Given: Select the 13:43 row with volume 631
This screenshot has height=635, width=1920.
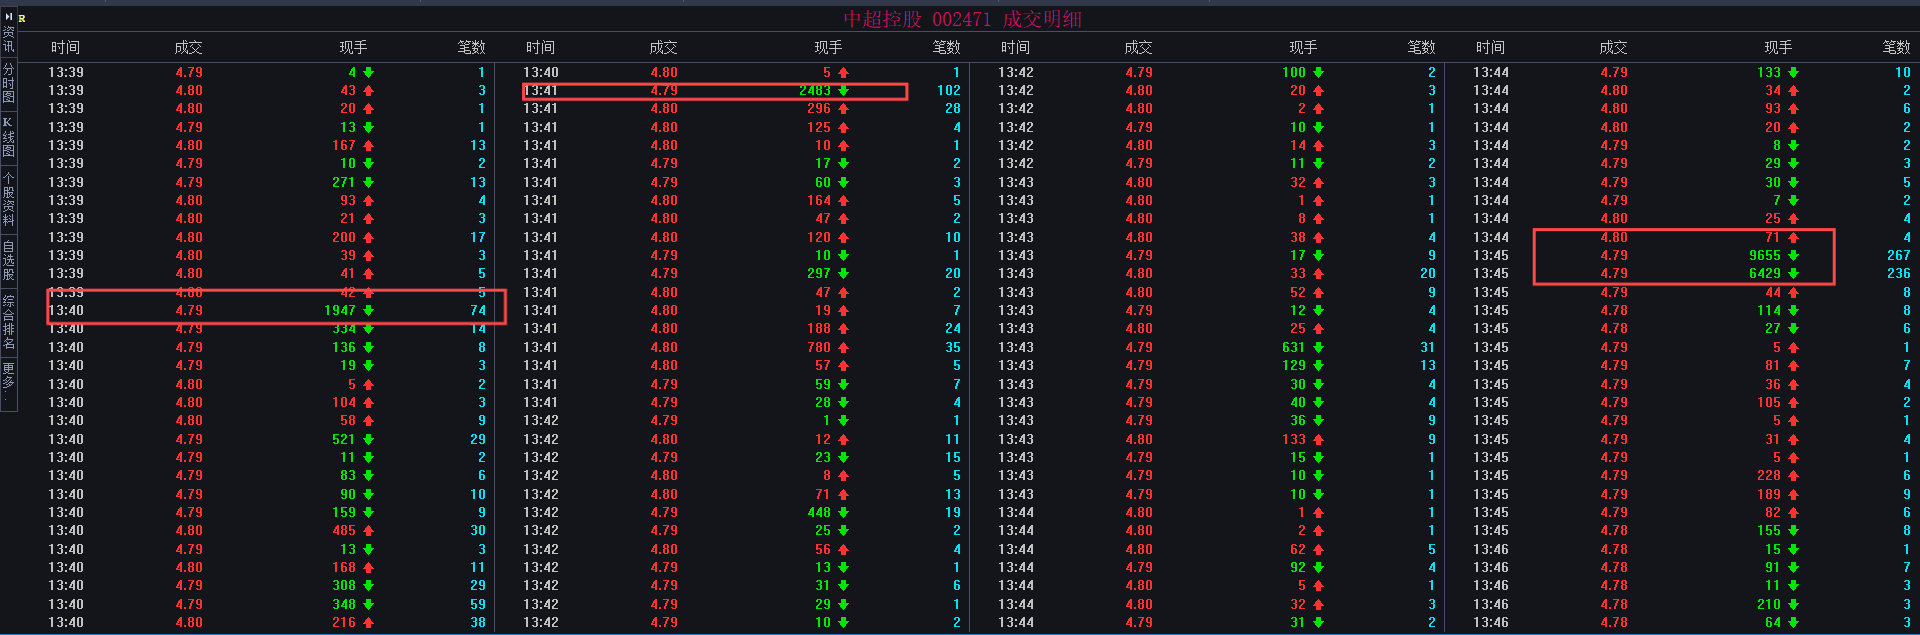Looking at the screenshot, I should pyautogui.click(x=1217, y=347).
